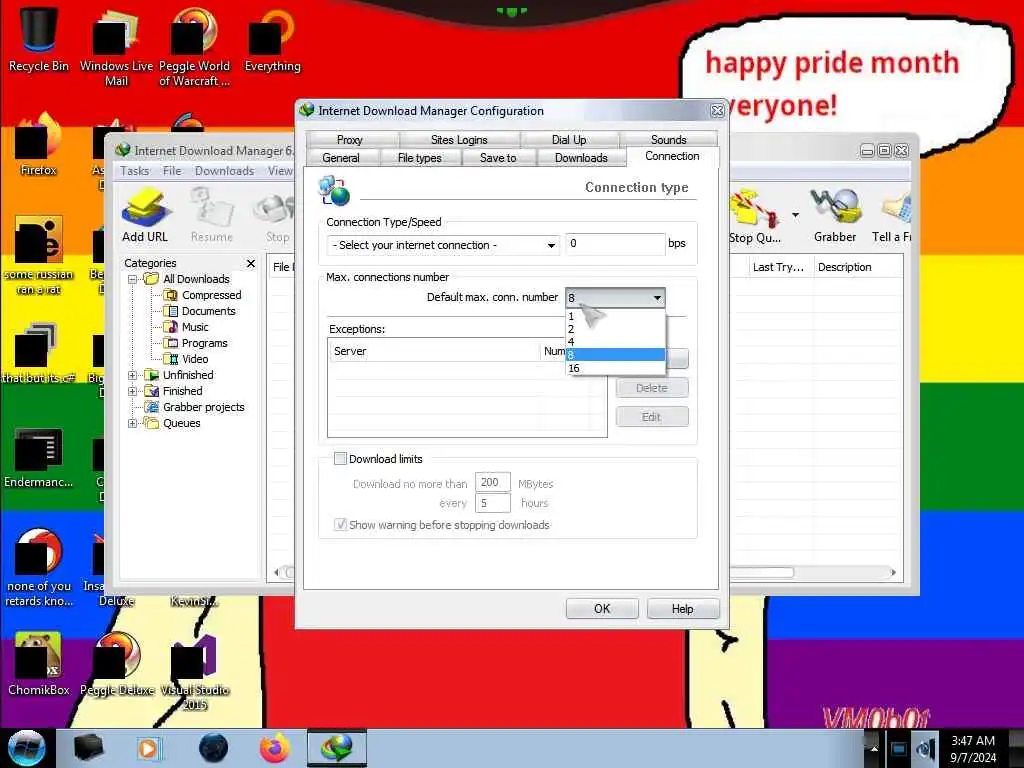Click the hours field showing 5
Screen dimensions: 1024x768
[492, 503]
